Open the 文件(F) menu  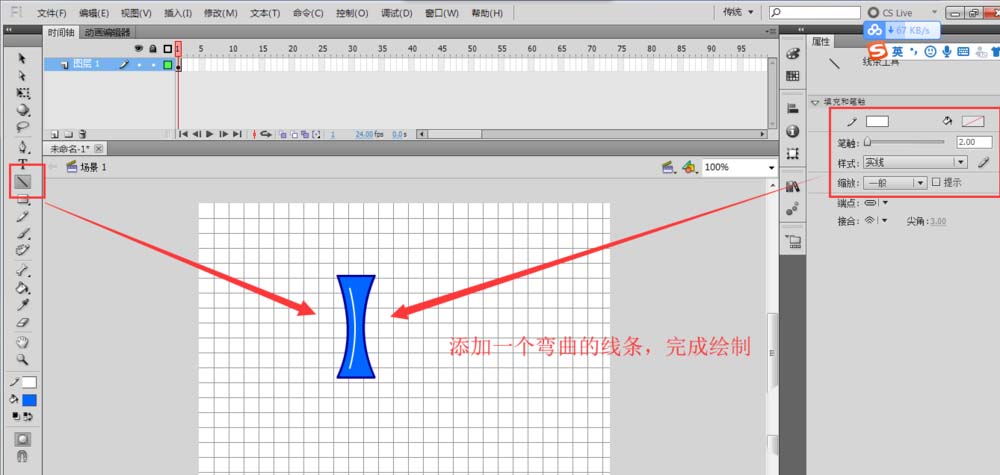tap(52, 13)
